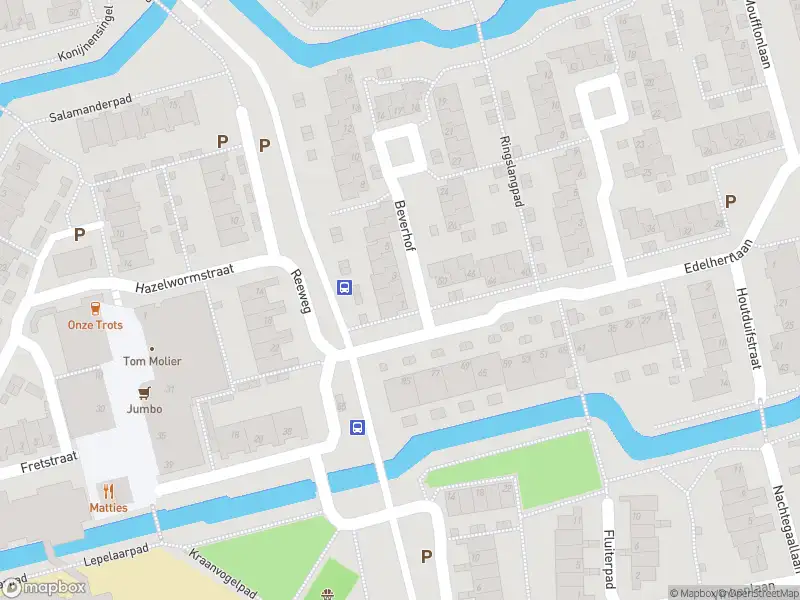Open the Mapbox logo link
Image resolution: width=800 pixels, height=600 pixels.
tap(43, 588)
